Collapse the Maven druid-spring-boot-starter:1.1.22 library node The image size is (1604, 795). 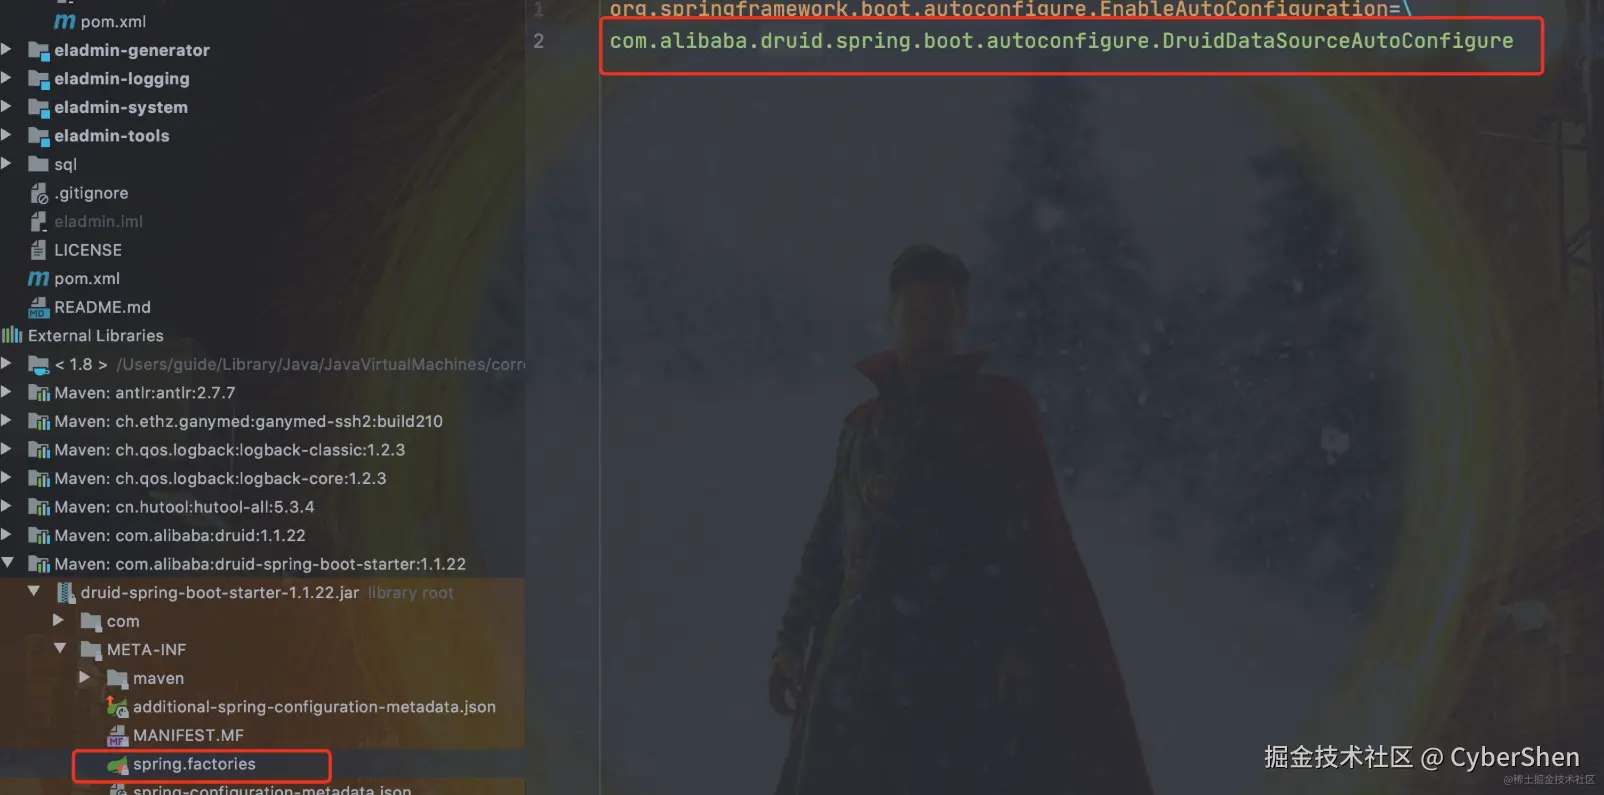[7, 563]
